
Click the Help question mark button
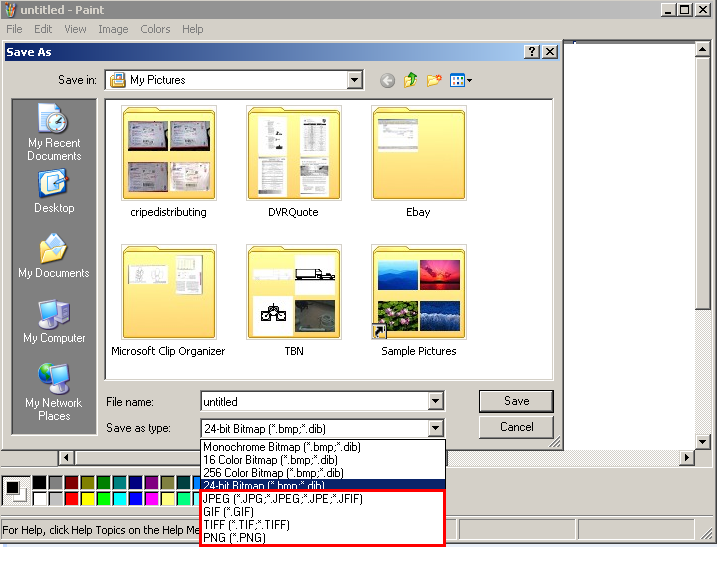click(x=531, y=52)
